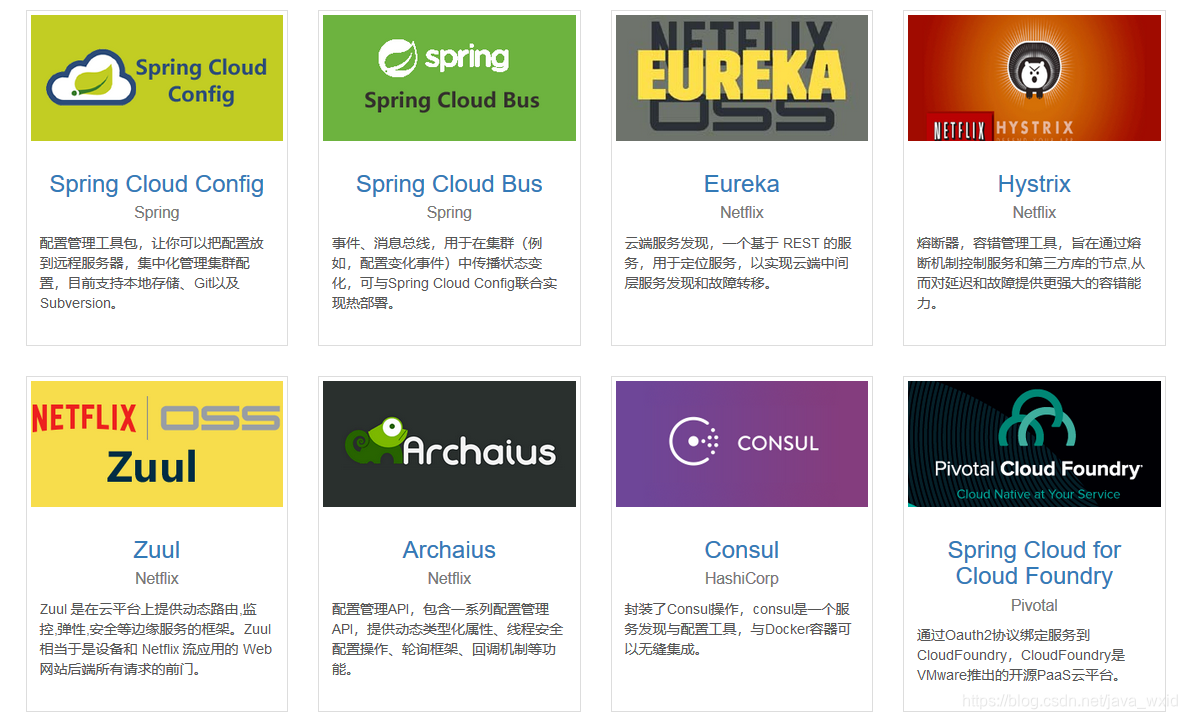Click the Consul purple banner image
Image resolution: width=1187 pixels, height=719 pixels.
[742, 444]
